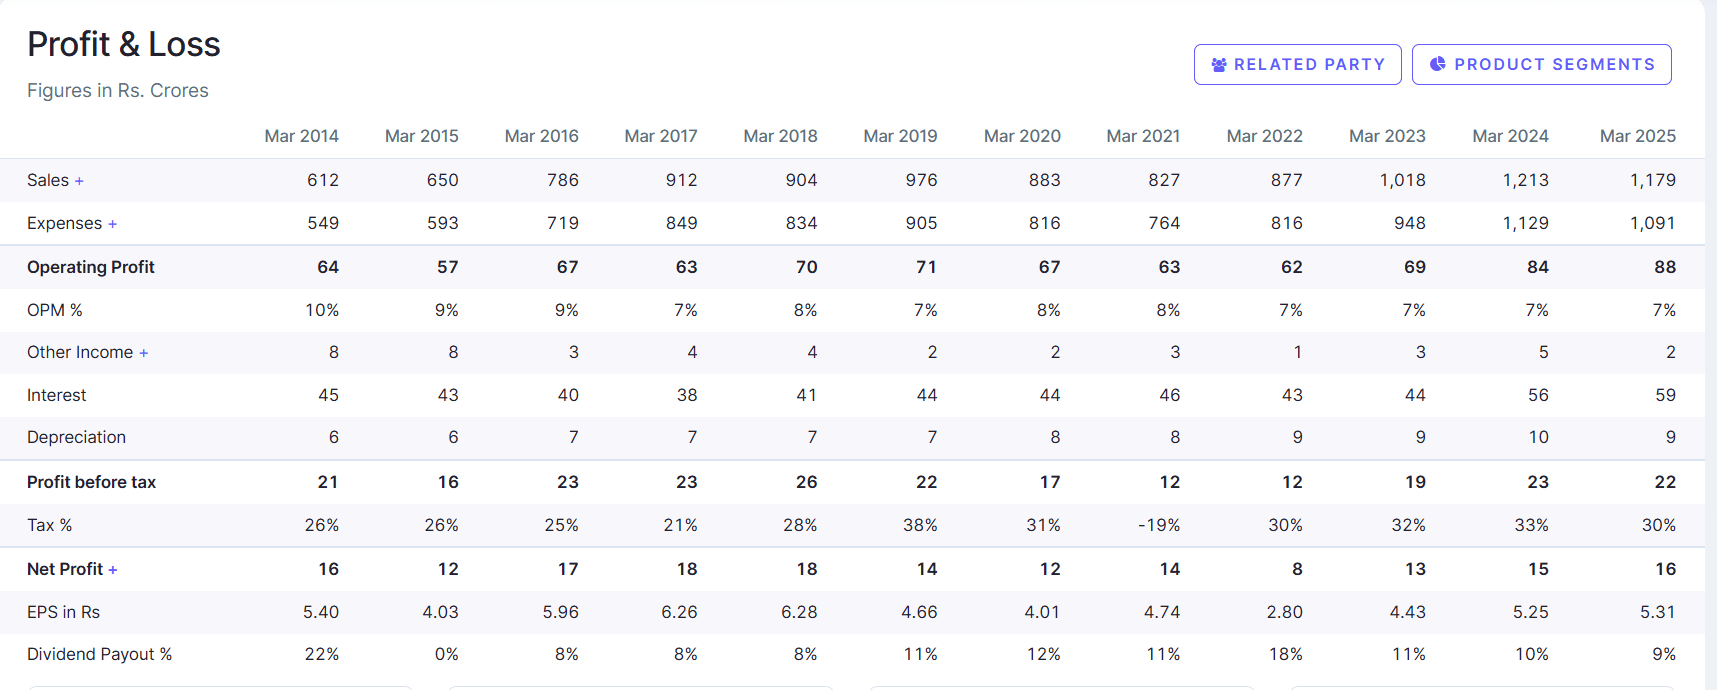Select the Dividend Payout % row label

pos(100,653)
